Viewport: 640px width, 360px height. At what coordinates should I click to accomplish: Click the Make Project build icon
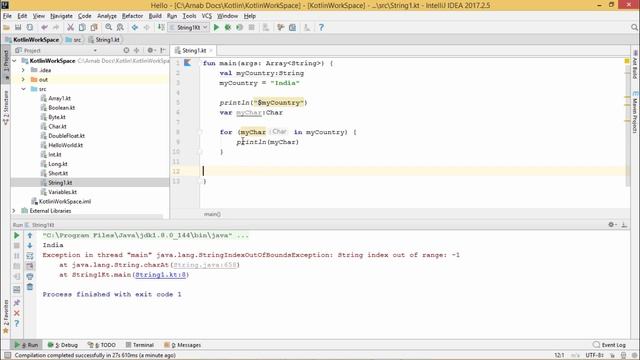(161, 27)
